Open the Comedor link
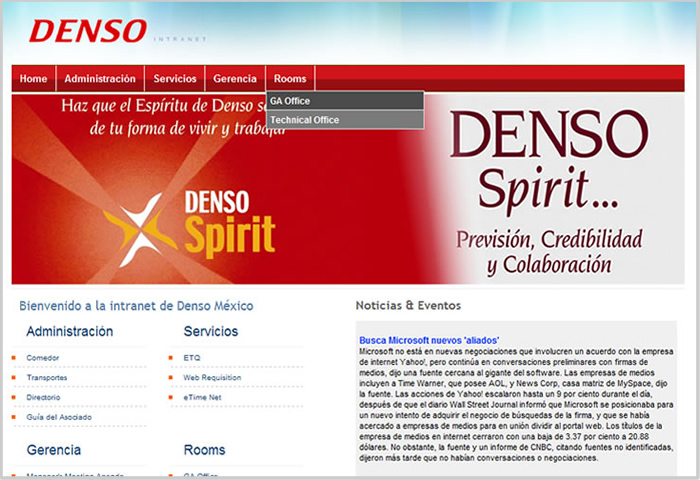The width and height of the screenshot is (700, 480). coord(43,358)
